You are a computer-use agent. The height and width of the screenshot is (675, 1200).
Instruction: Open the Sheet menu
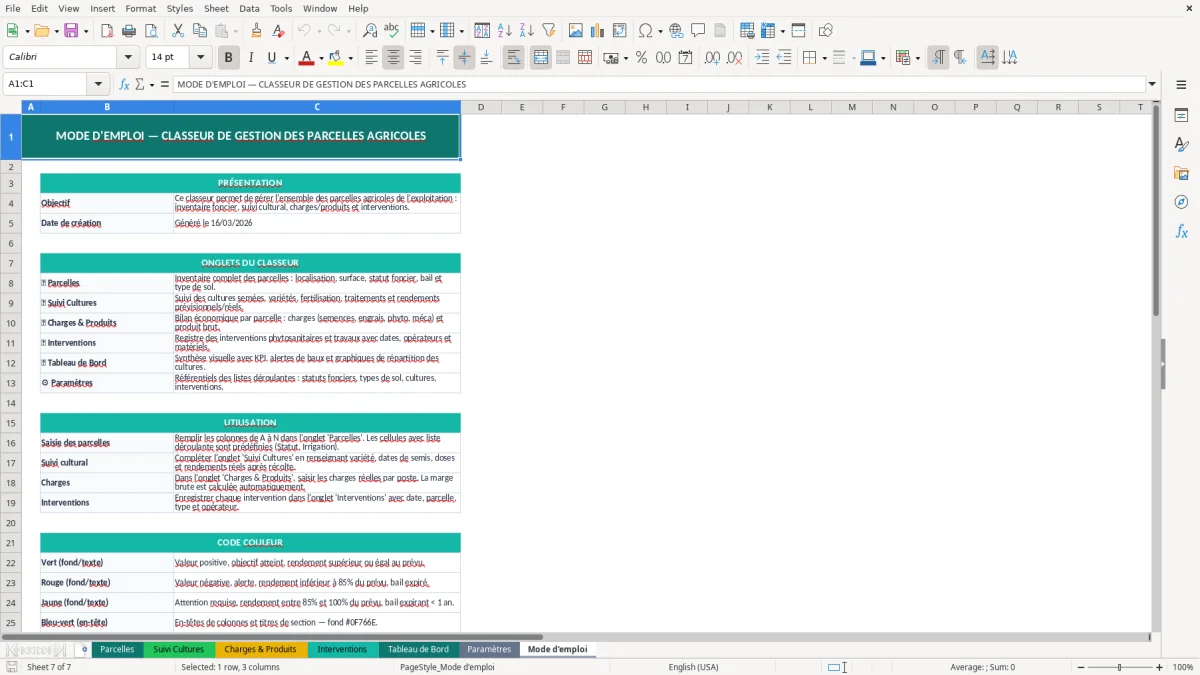216,8
